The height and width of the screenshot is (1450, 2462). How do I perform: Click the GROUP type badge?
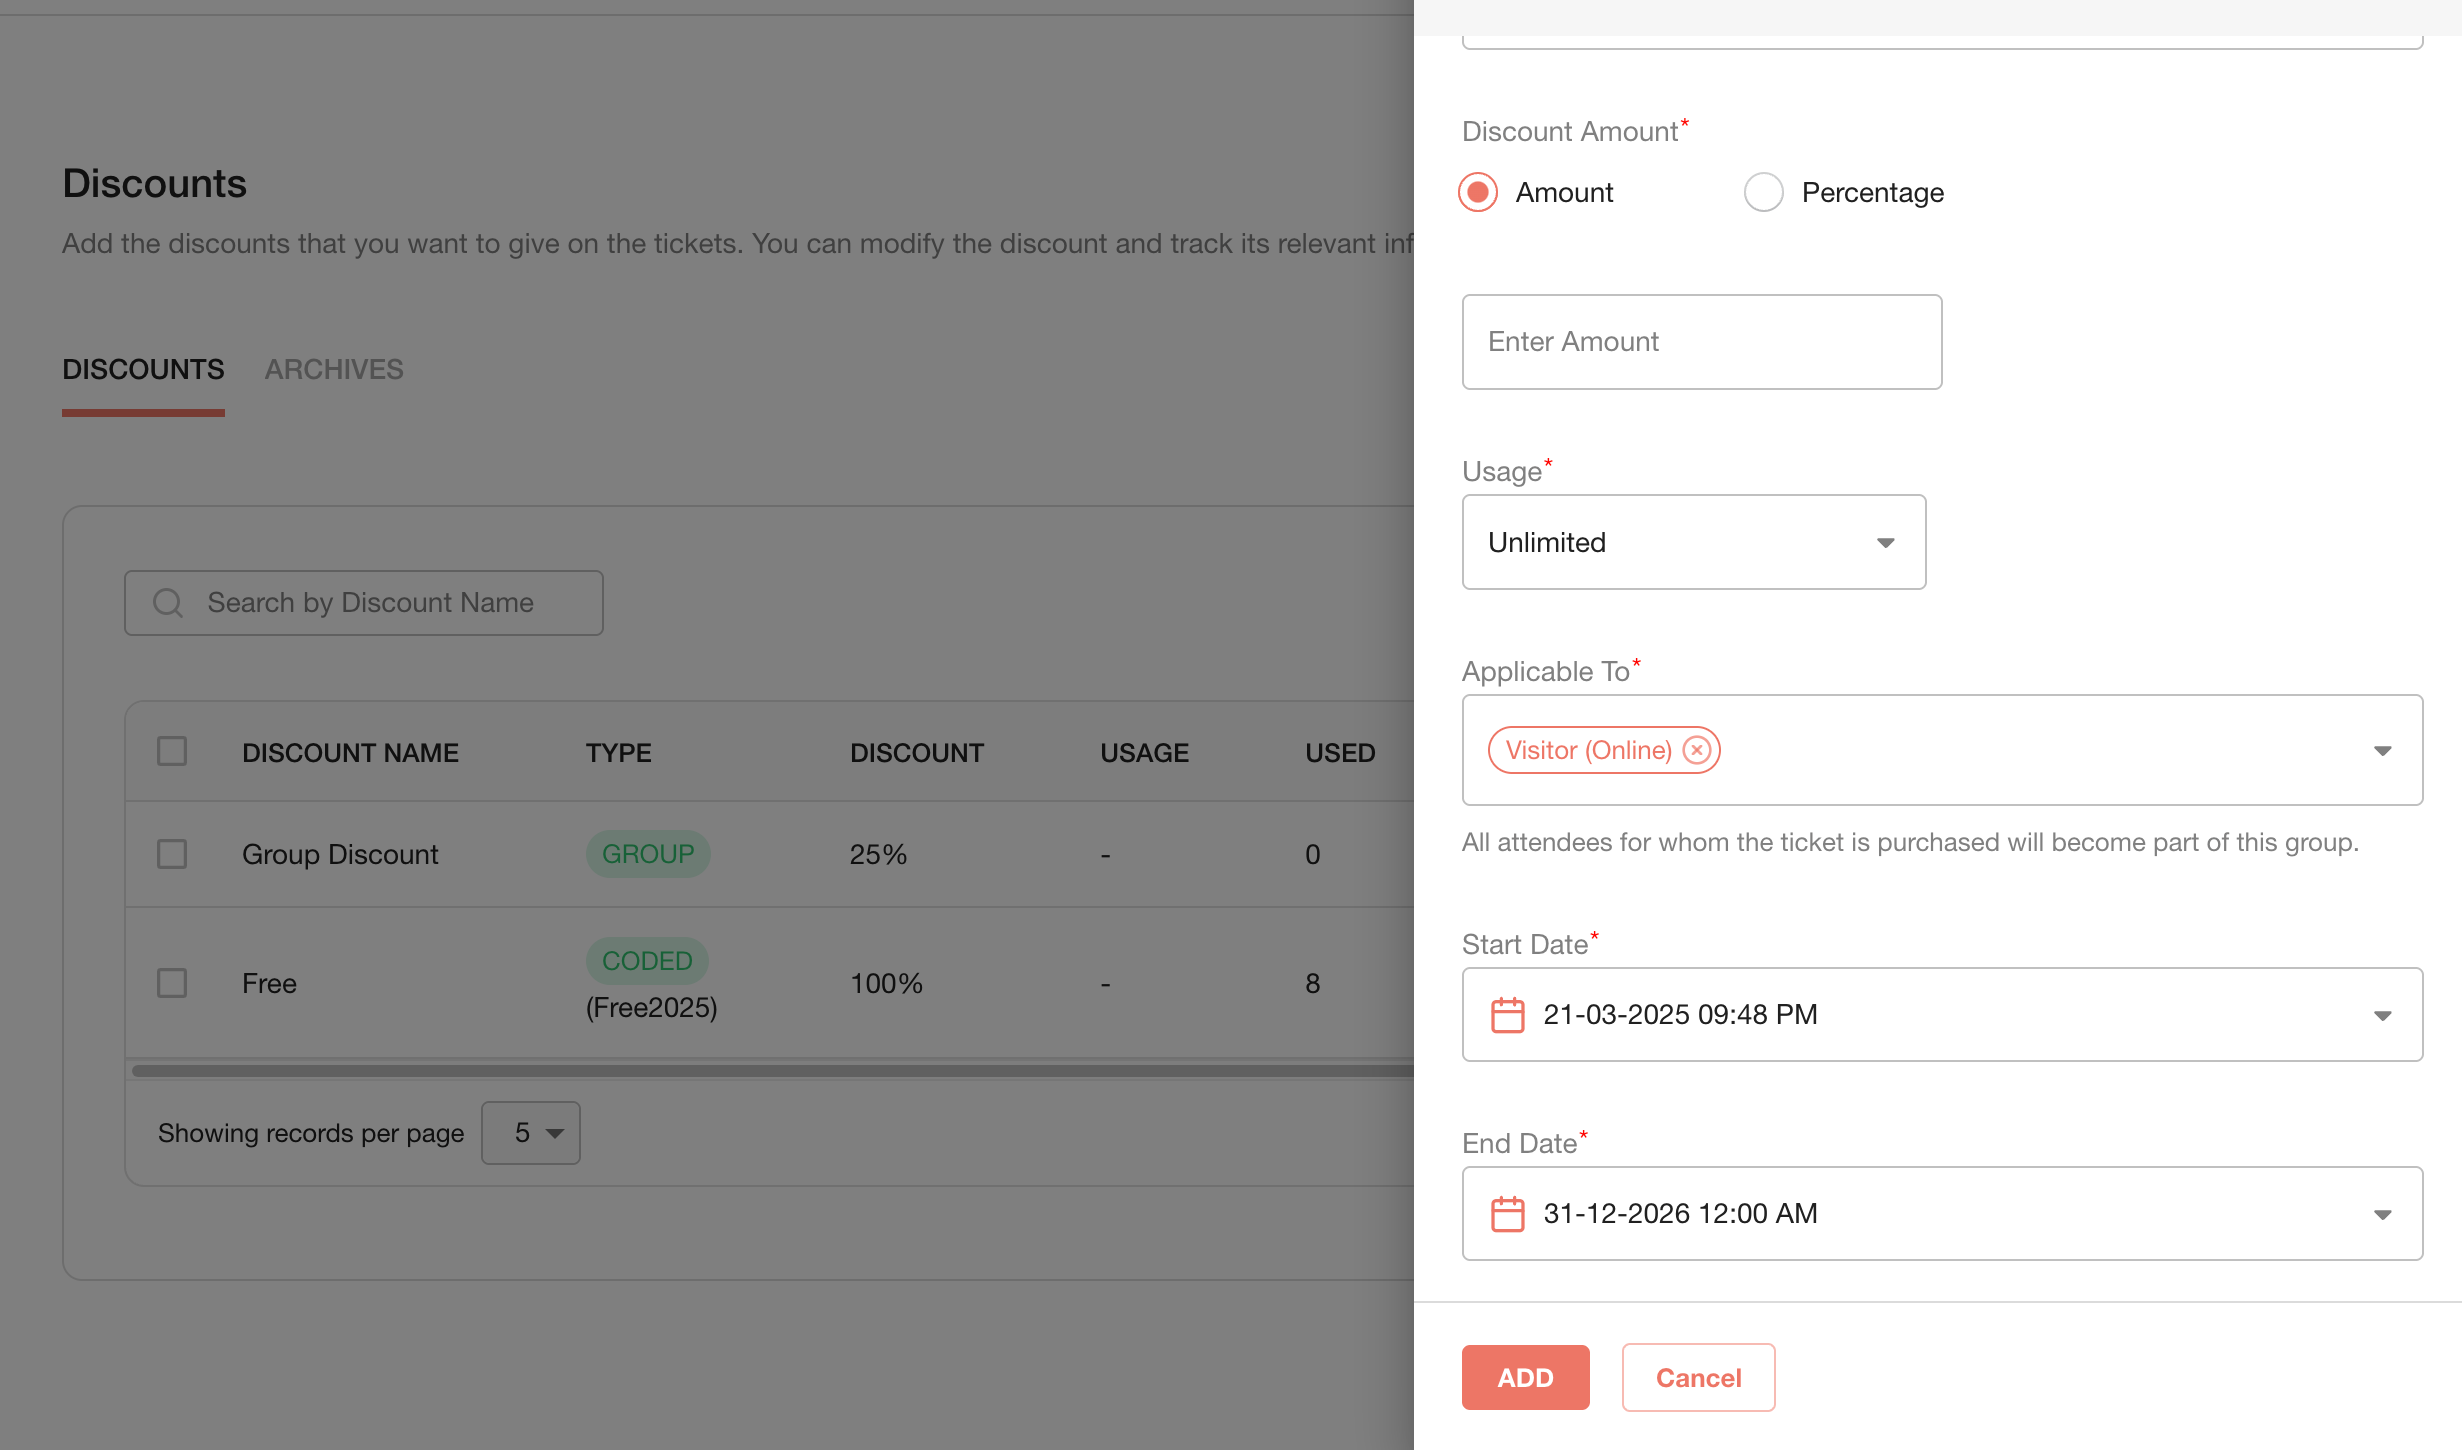[x=648, y=854]
